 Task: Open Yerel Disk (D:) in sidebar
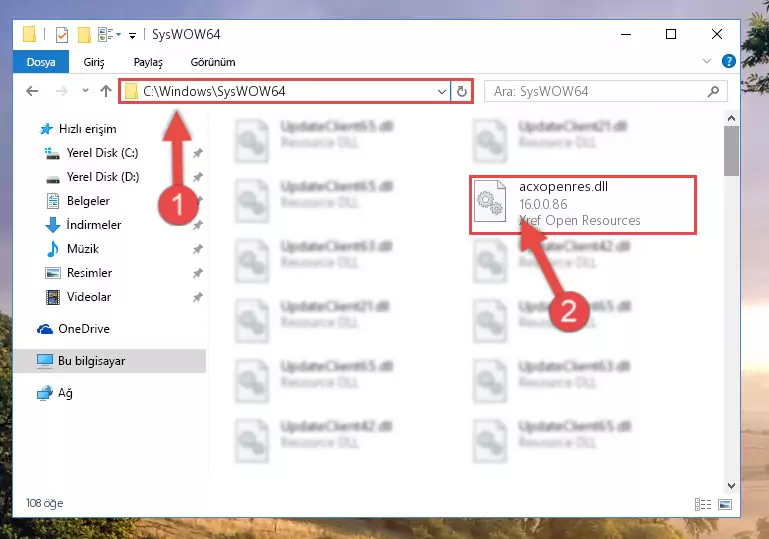point(103,177)
